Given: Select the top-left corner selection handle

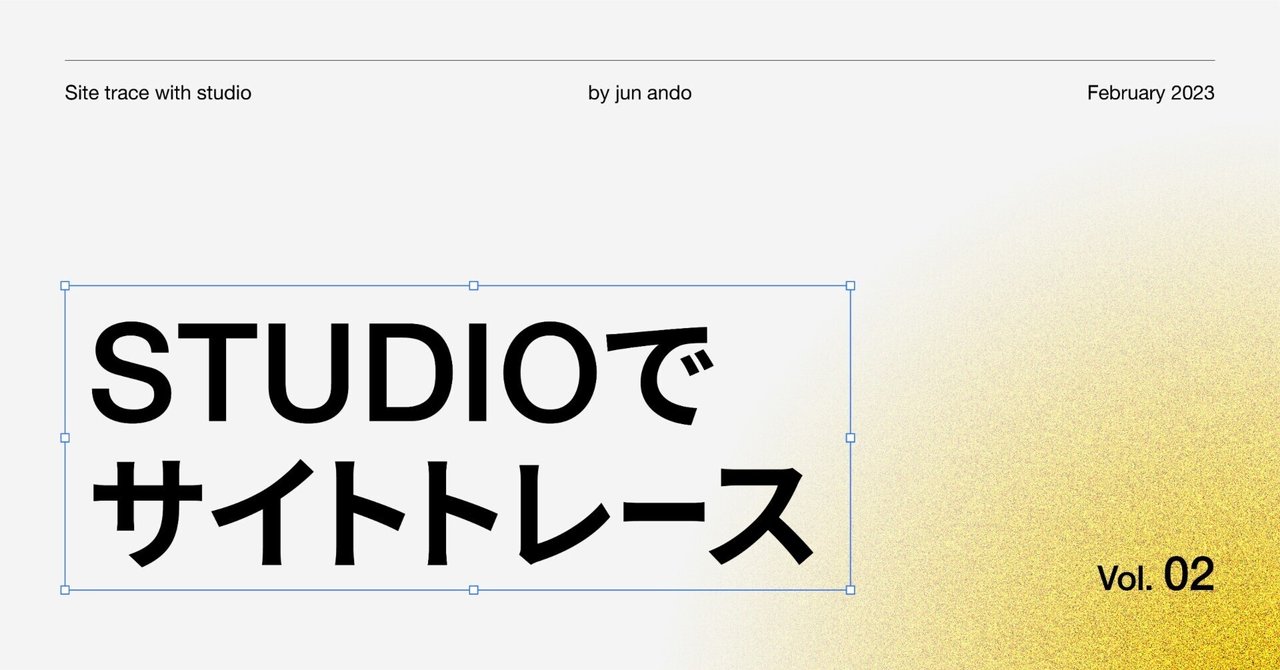Looking at the screenshot, I should click(66, 285).
